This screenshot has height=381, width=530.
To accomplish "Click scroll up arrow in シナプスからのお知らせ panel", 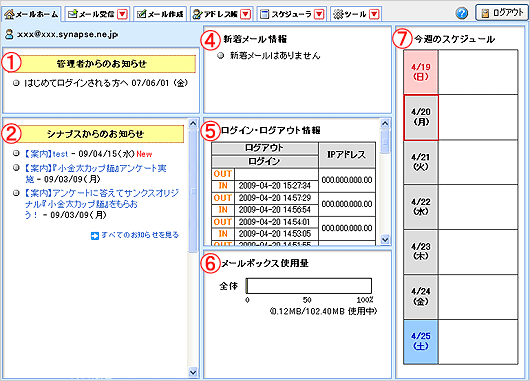I will pos(193,123).
